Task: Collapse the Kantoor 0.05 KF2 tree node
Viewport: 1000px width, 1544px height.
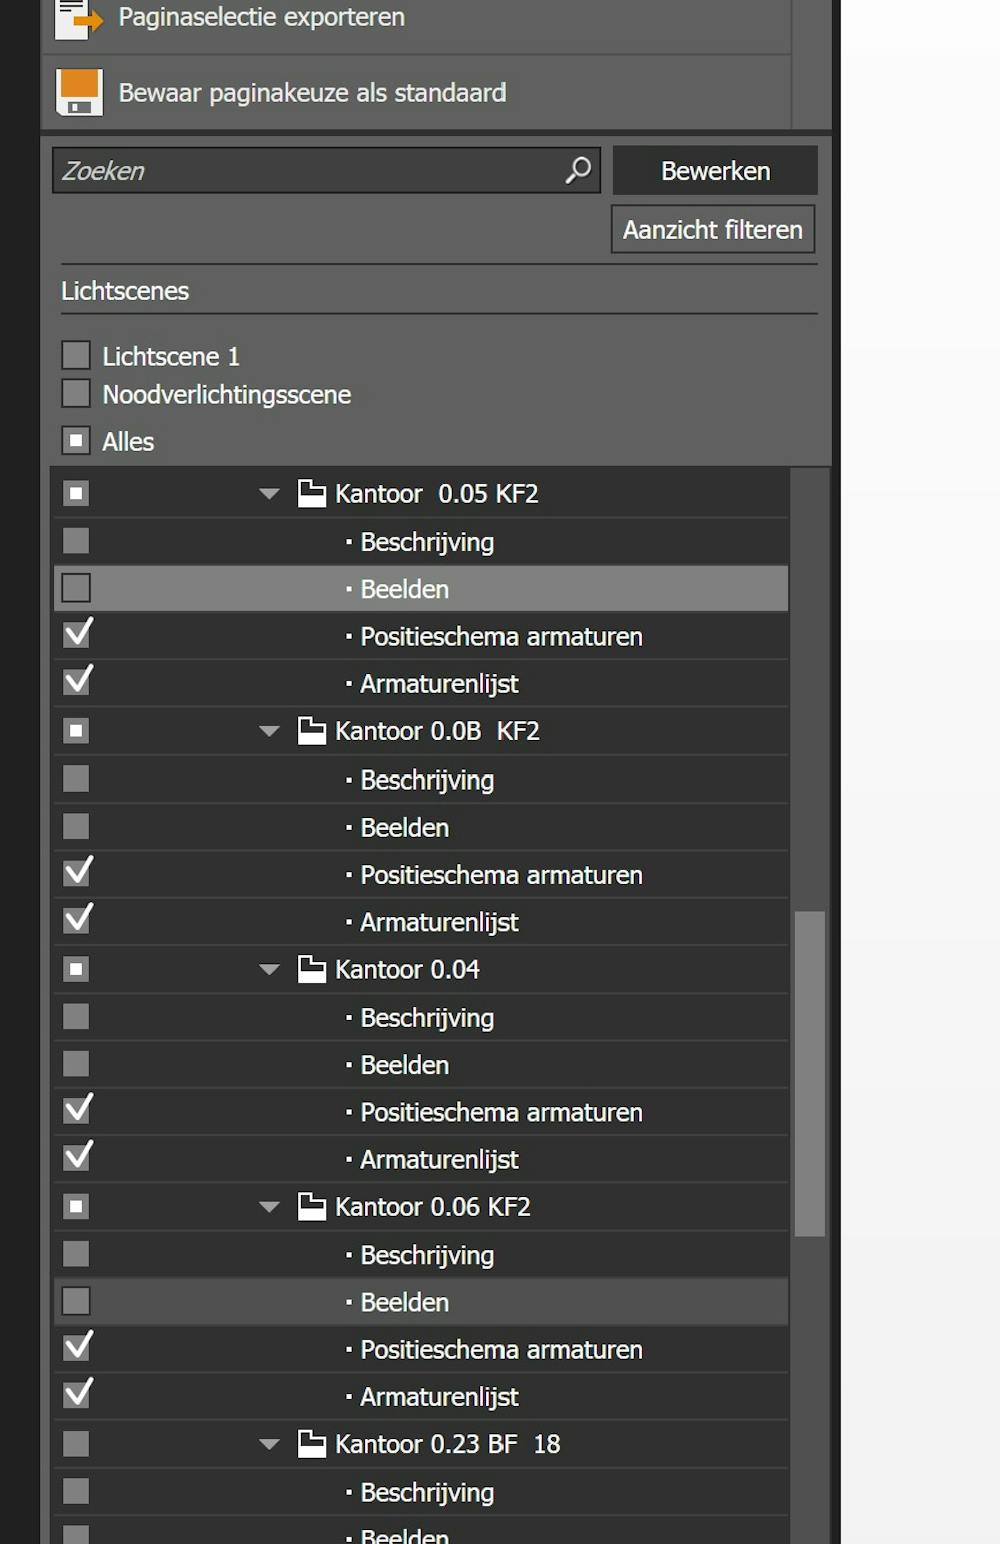Action: (x=269, y=494)
